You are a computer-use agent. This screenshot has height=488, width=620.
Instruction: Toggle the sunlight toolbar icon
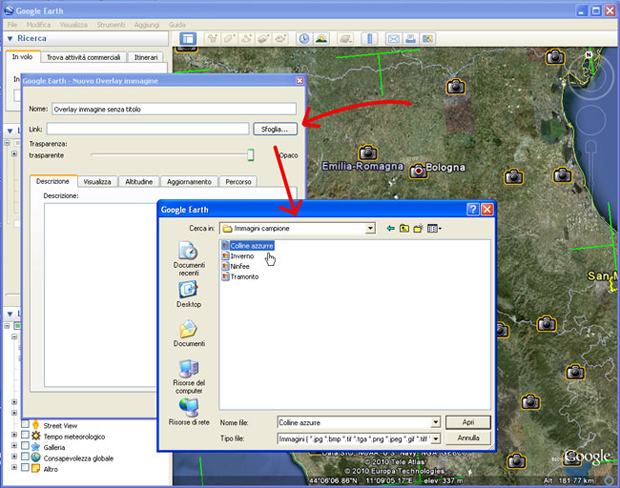[321, 39]
